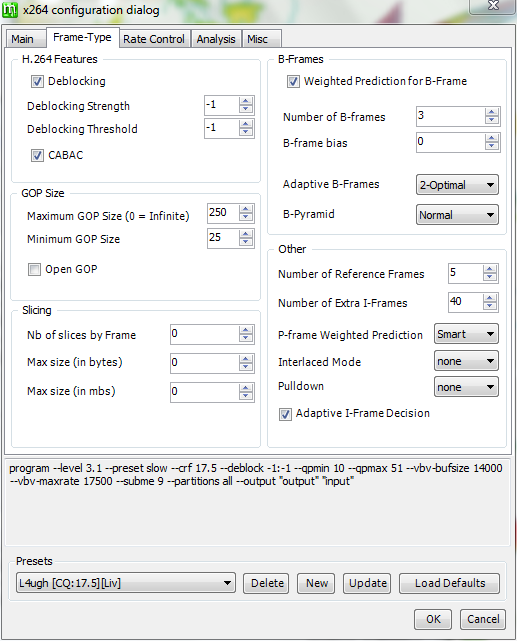Click the New preset button
The height and width of the screenshot is (641, 517).
coord(316,583)
